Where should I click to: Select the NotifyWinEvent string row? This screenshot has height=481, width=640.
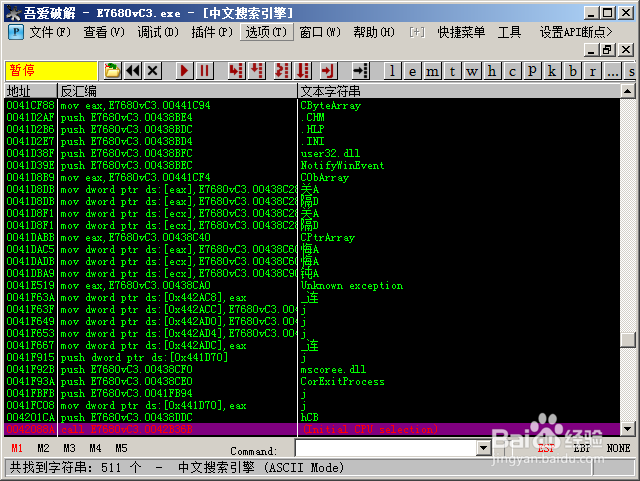pyautogui.click(x=312, y=165)
